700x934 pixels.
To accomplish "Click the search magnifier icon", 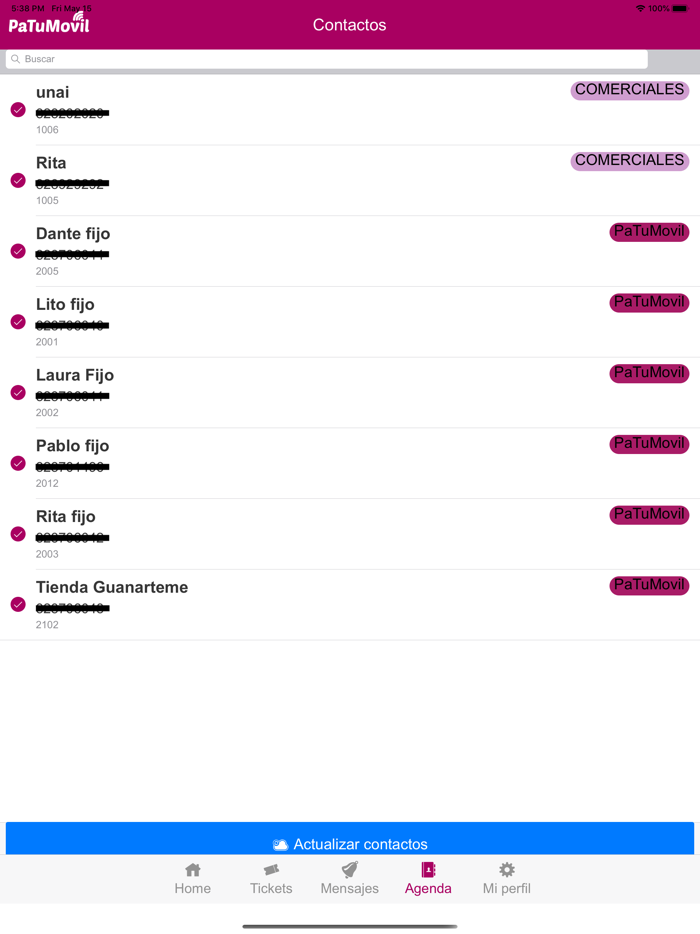I will [16, 59].
